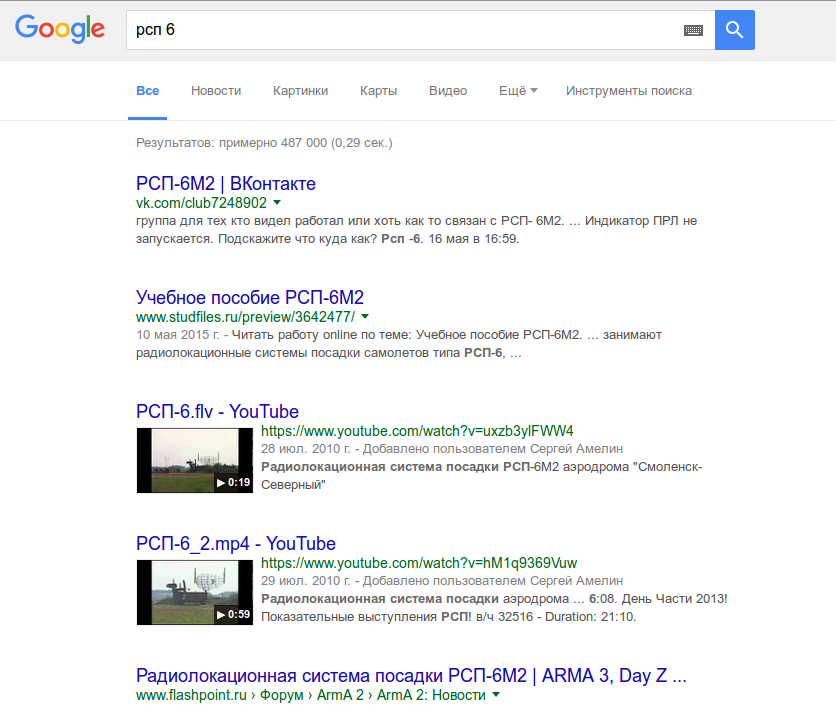
Task: Click the snippet line with Duration: 21:10
Action: click(448, 617)
